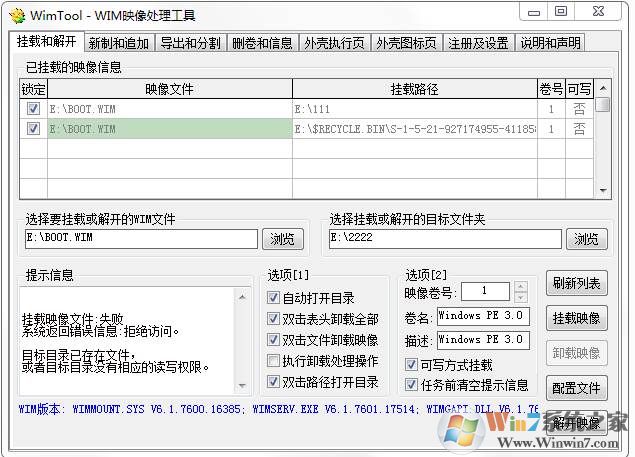Image resolution: width=635 pixels, height=457 pixels.
Task: Toggle the 可写方式挂载 checkbox
Action: click(411, 365)
